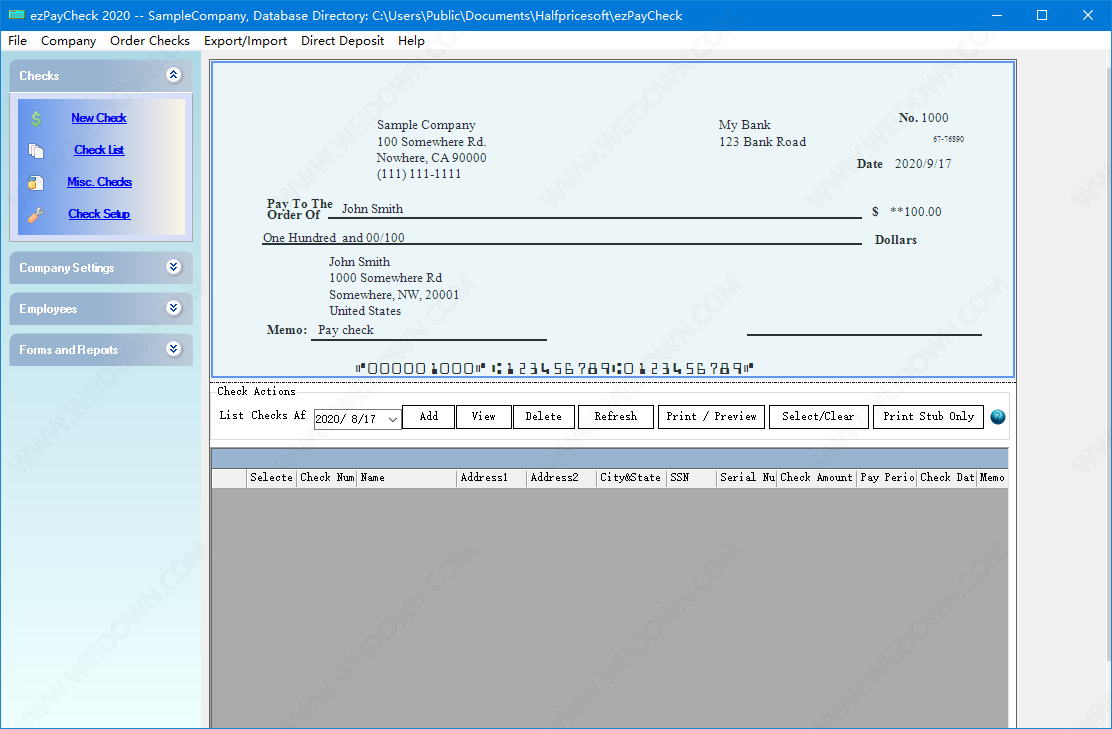Screen dimensions: 1112x729
Task: Open the Company menu
Action: (x=68, y=40)
